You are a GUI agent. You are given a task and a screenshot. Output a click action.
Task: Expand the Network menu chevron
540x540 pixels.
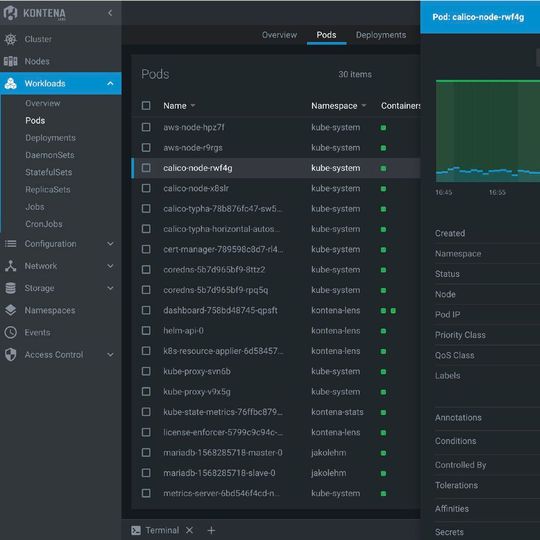coord(110,266)
